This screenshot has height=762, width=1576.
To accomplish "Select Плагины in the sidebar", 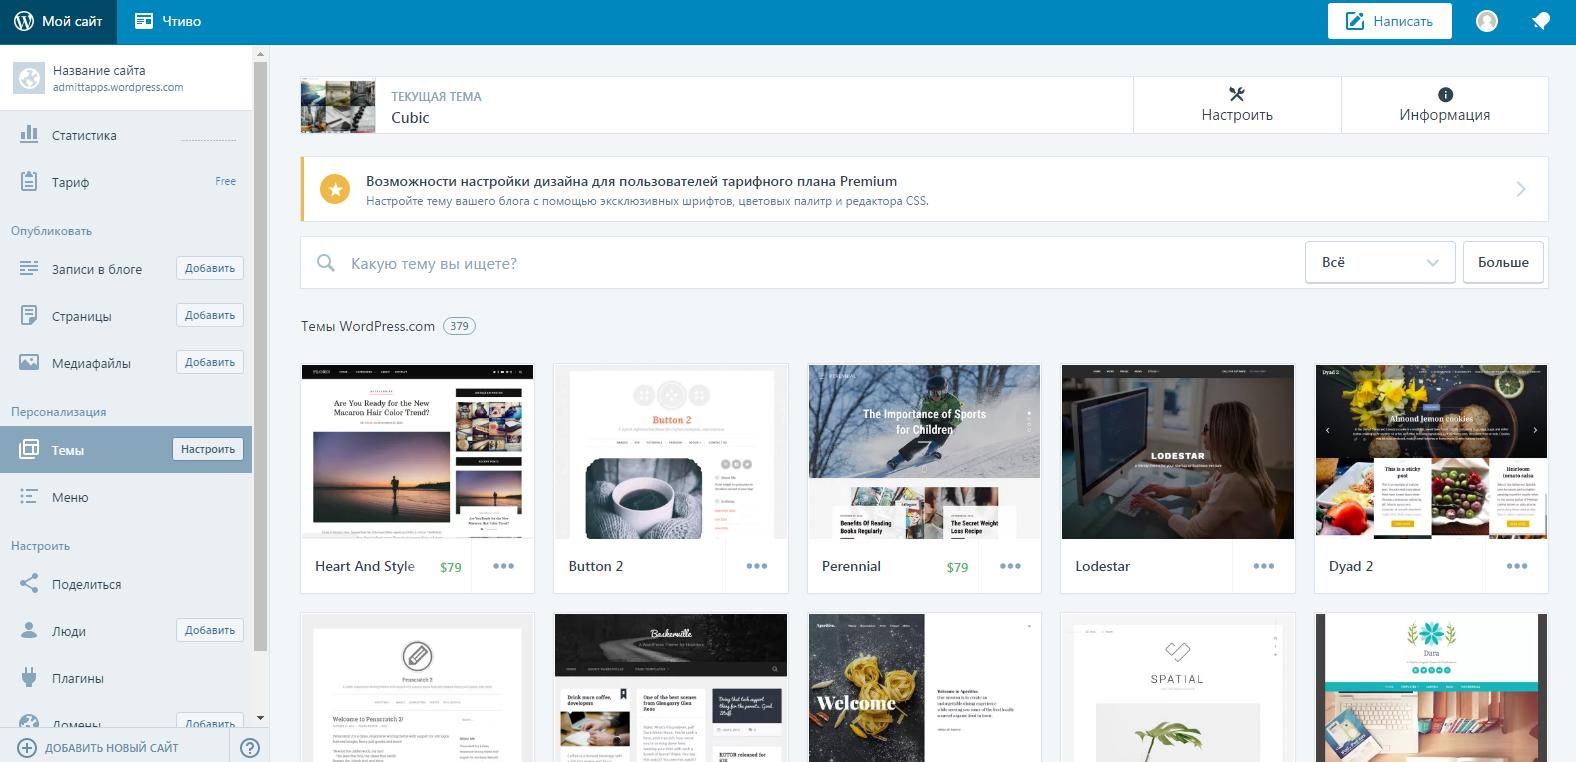I will [x=126, y=678].
